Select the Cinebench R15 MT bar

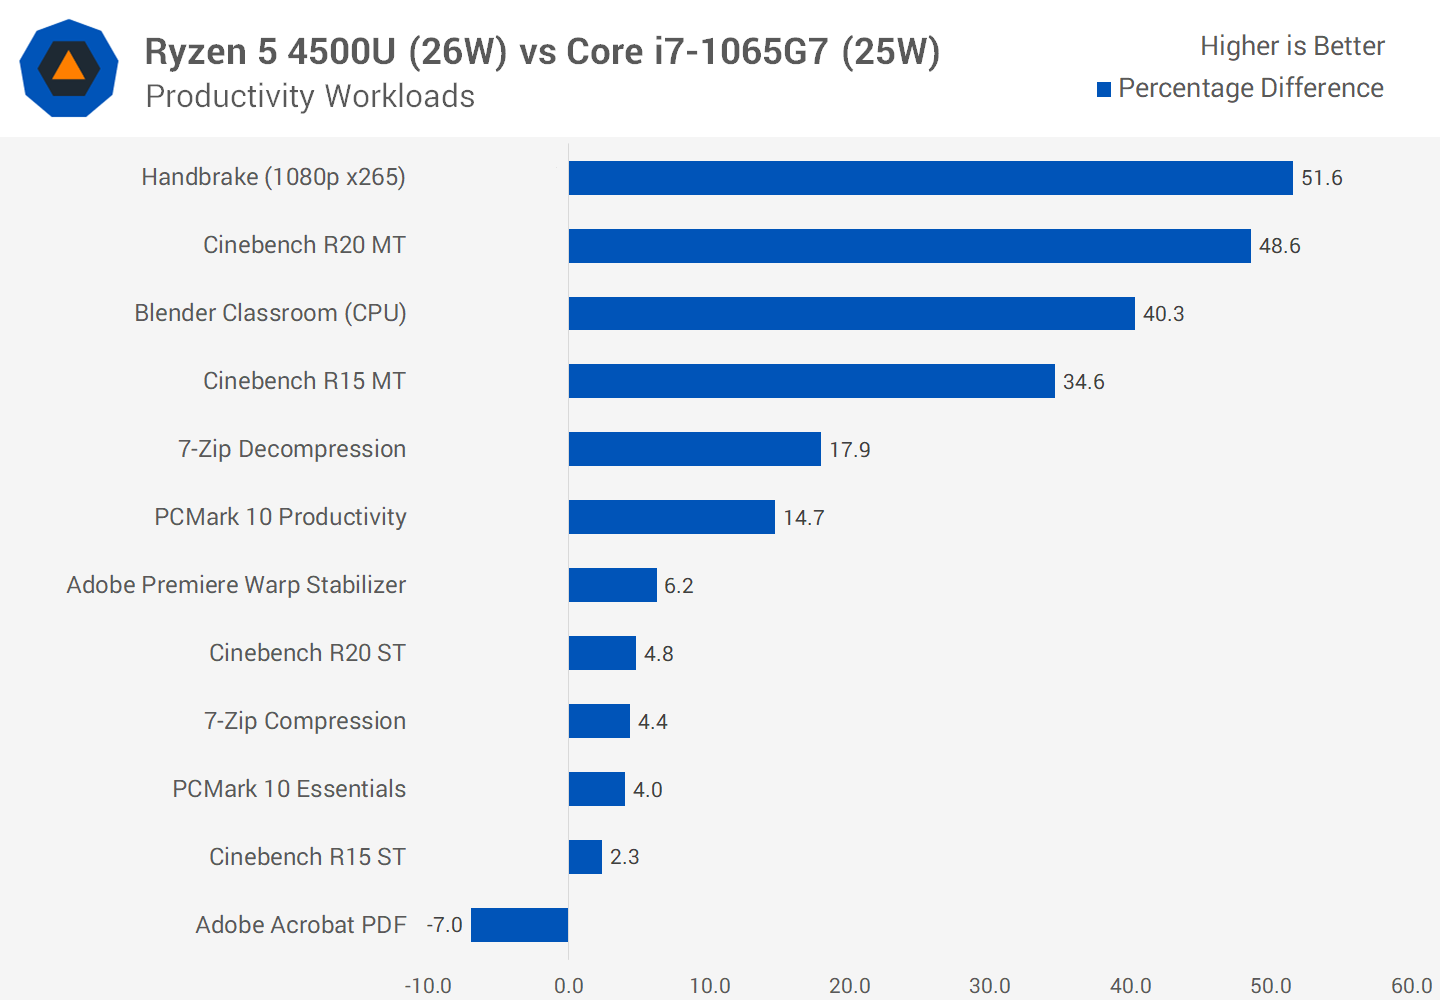click(x=811, y=381)
